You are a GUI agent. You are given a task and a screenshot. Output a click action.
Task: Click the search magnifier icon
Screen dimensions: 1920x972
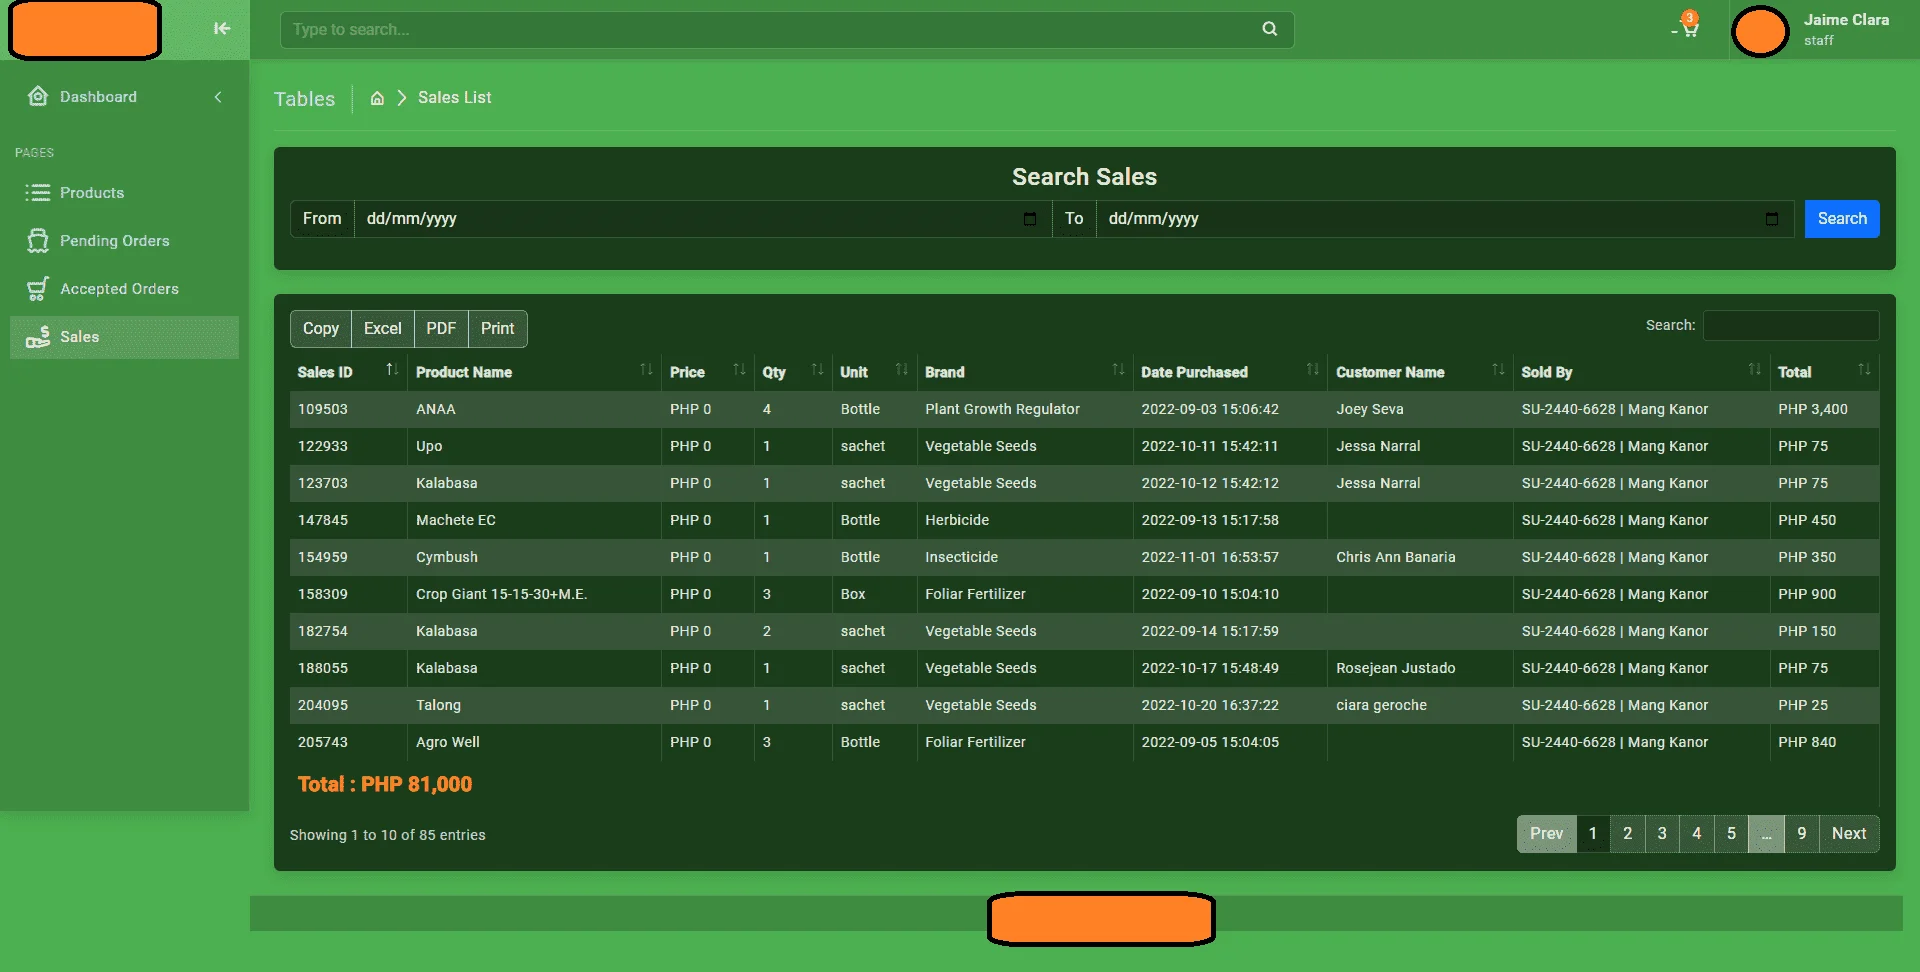tap(1269, 29)
